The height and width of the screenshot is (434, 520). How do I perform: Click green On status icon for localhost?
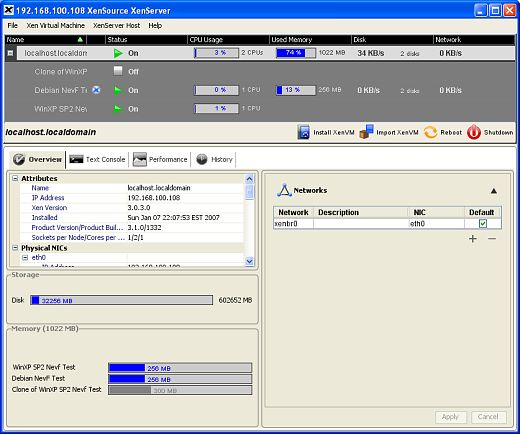(118, 53)
